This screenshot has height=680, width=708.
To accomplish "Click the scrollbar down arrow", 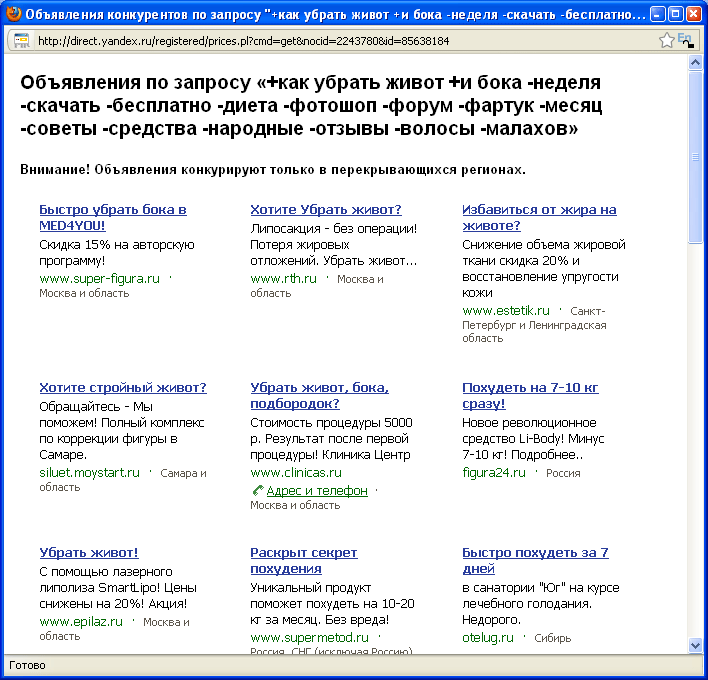I will point(695,645).
